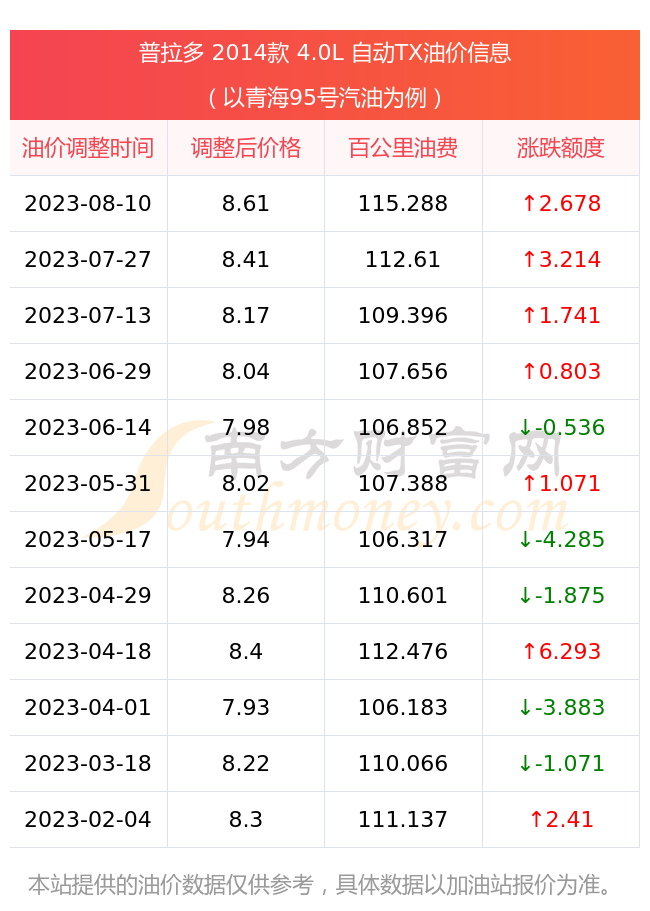Click the 调整后价格 column header

click(246, 148)
